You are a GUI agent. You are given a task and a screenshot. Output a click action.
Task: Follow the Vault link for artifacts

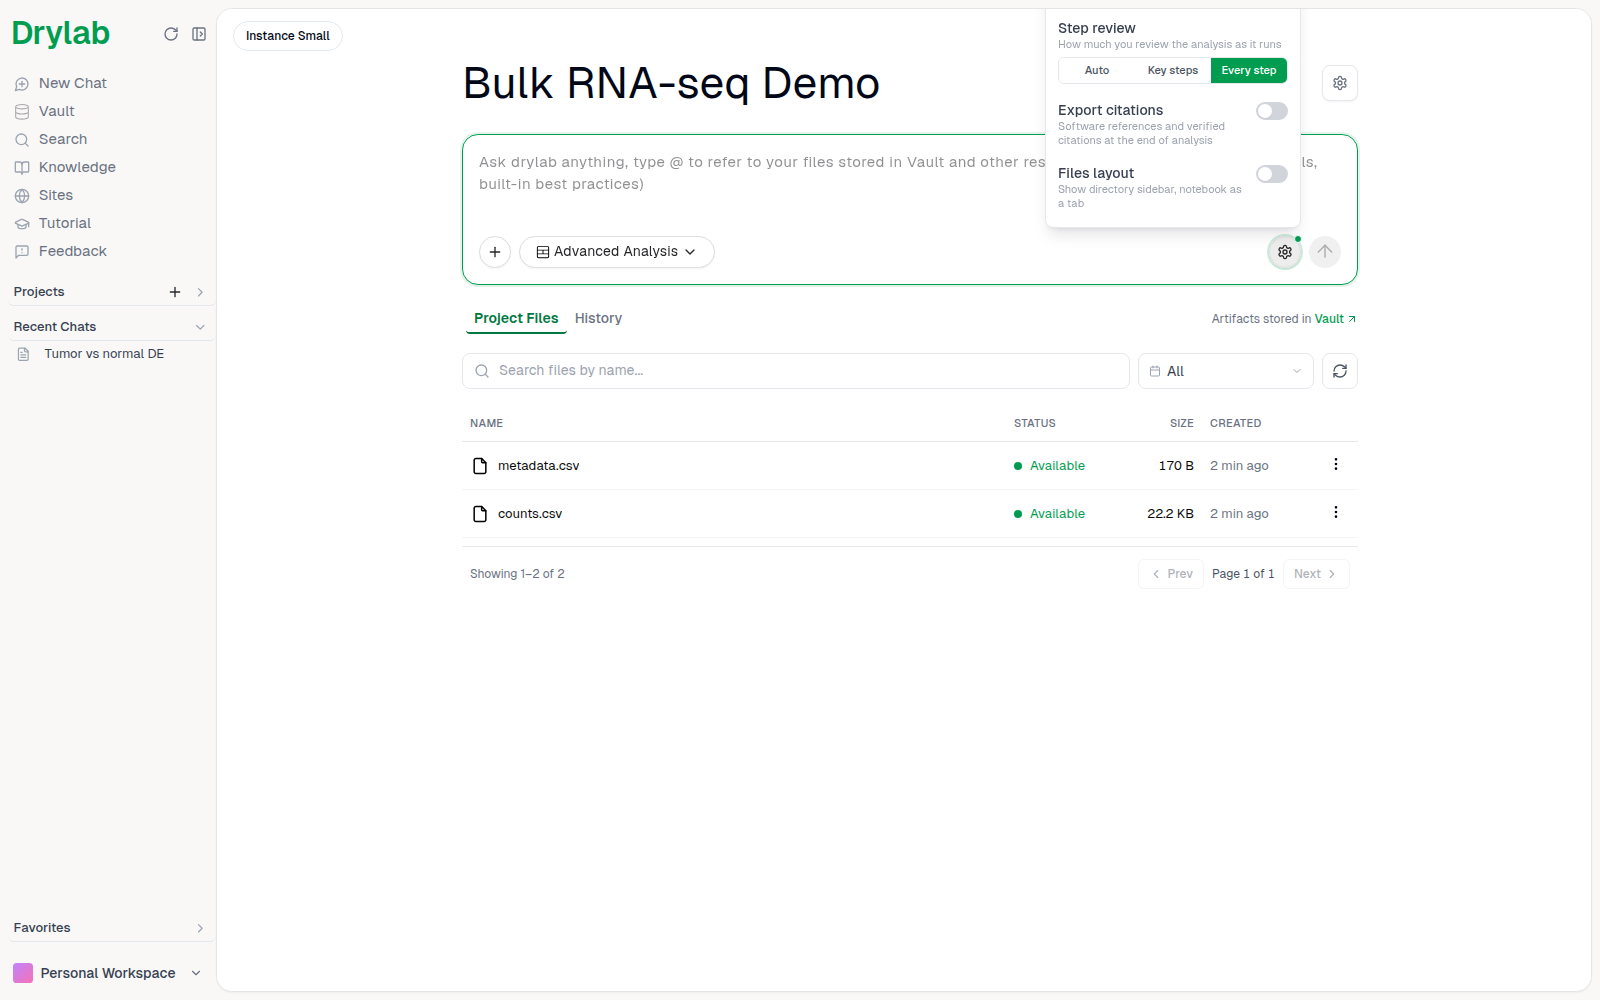(1335, 319)
